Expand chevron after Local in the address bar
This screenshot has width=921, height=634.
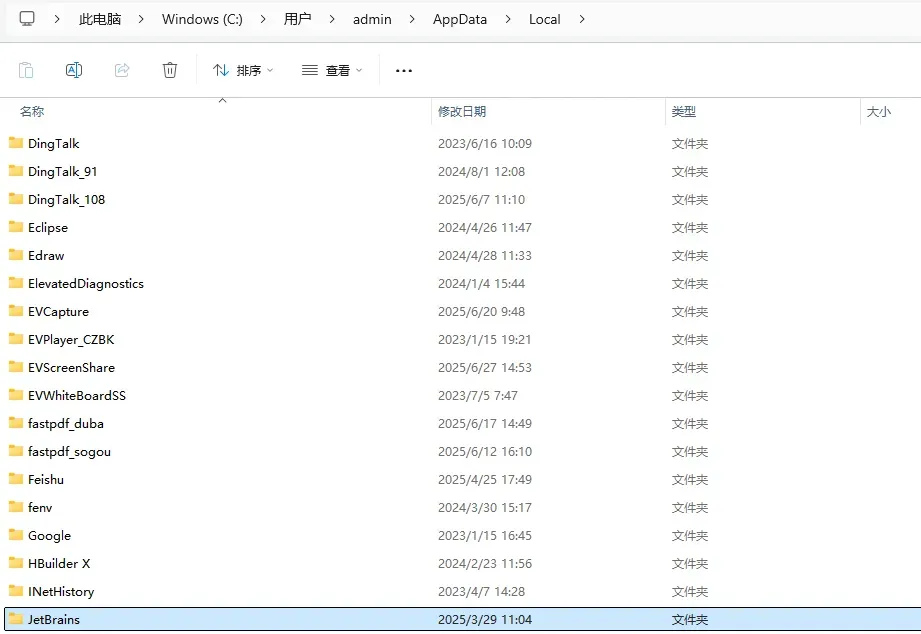click(x=581, y=19)
